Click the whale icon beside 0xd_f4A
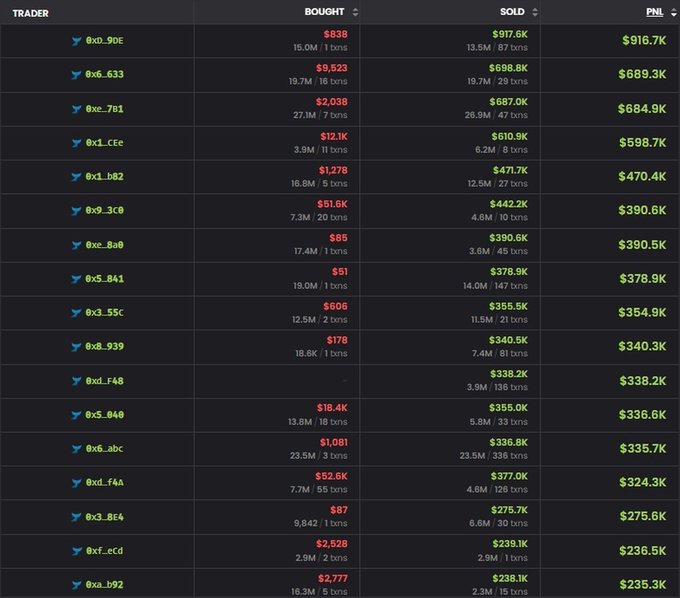Viewport: 680px width, 598px height. [76, 483]
